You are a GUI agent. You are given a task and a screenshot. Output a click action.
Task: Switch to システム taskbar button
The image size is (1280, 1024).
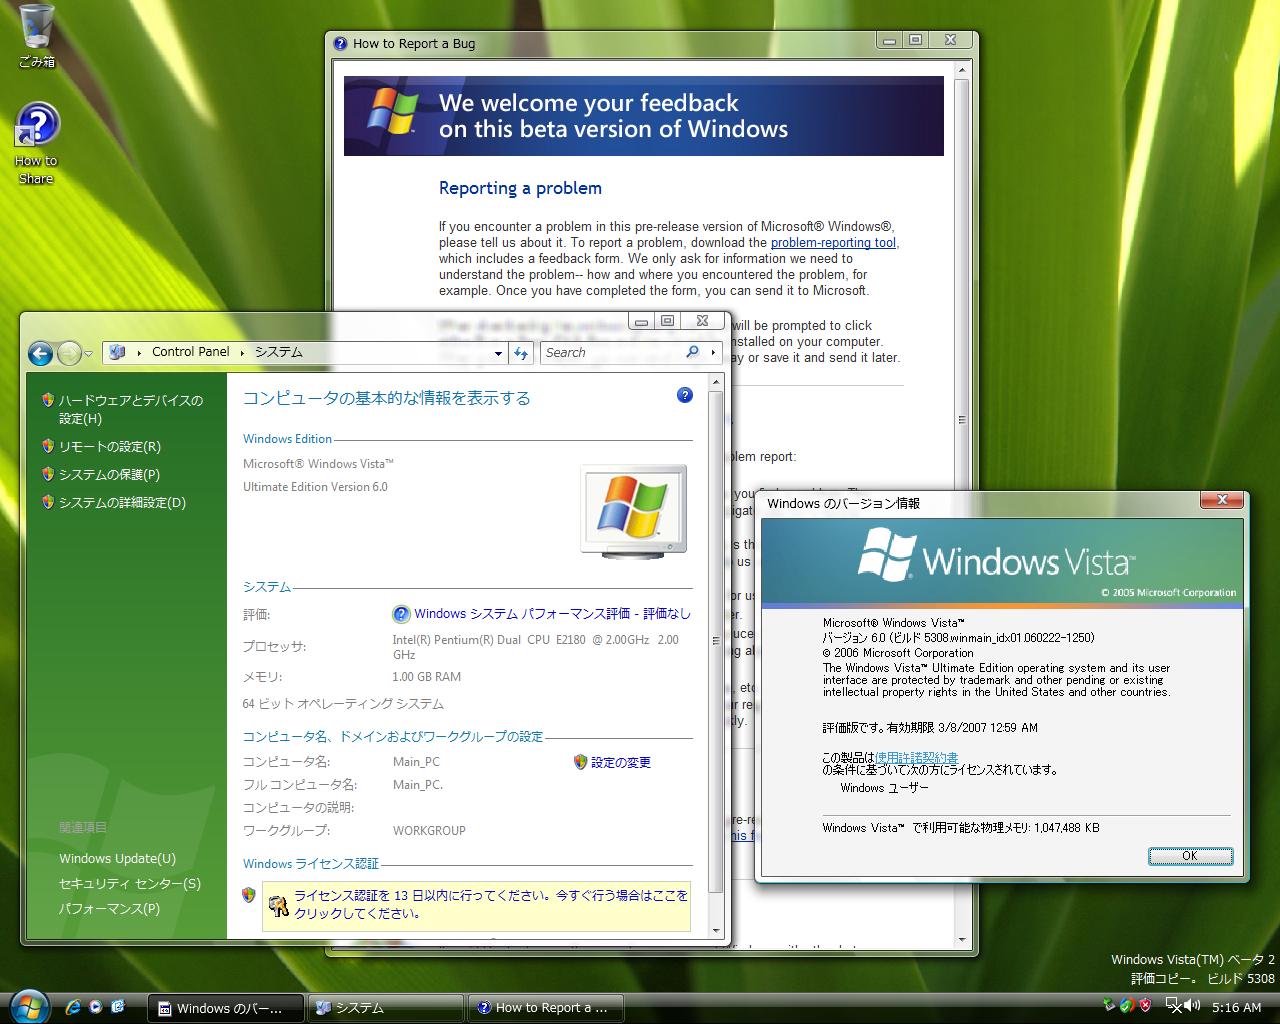point(386,1008)
